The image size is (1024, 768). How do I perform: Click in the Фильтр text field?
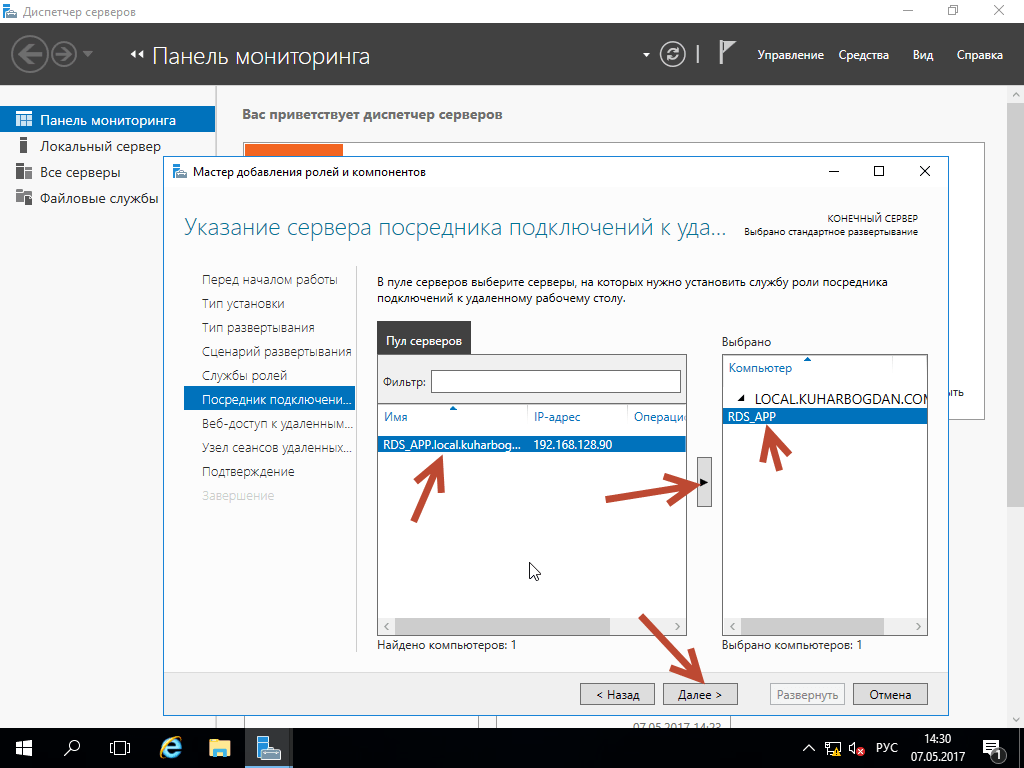click(x=555, y=382)
